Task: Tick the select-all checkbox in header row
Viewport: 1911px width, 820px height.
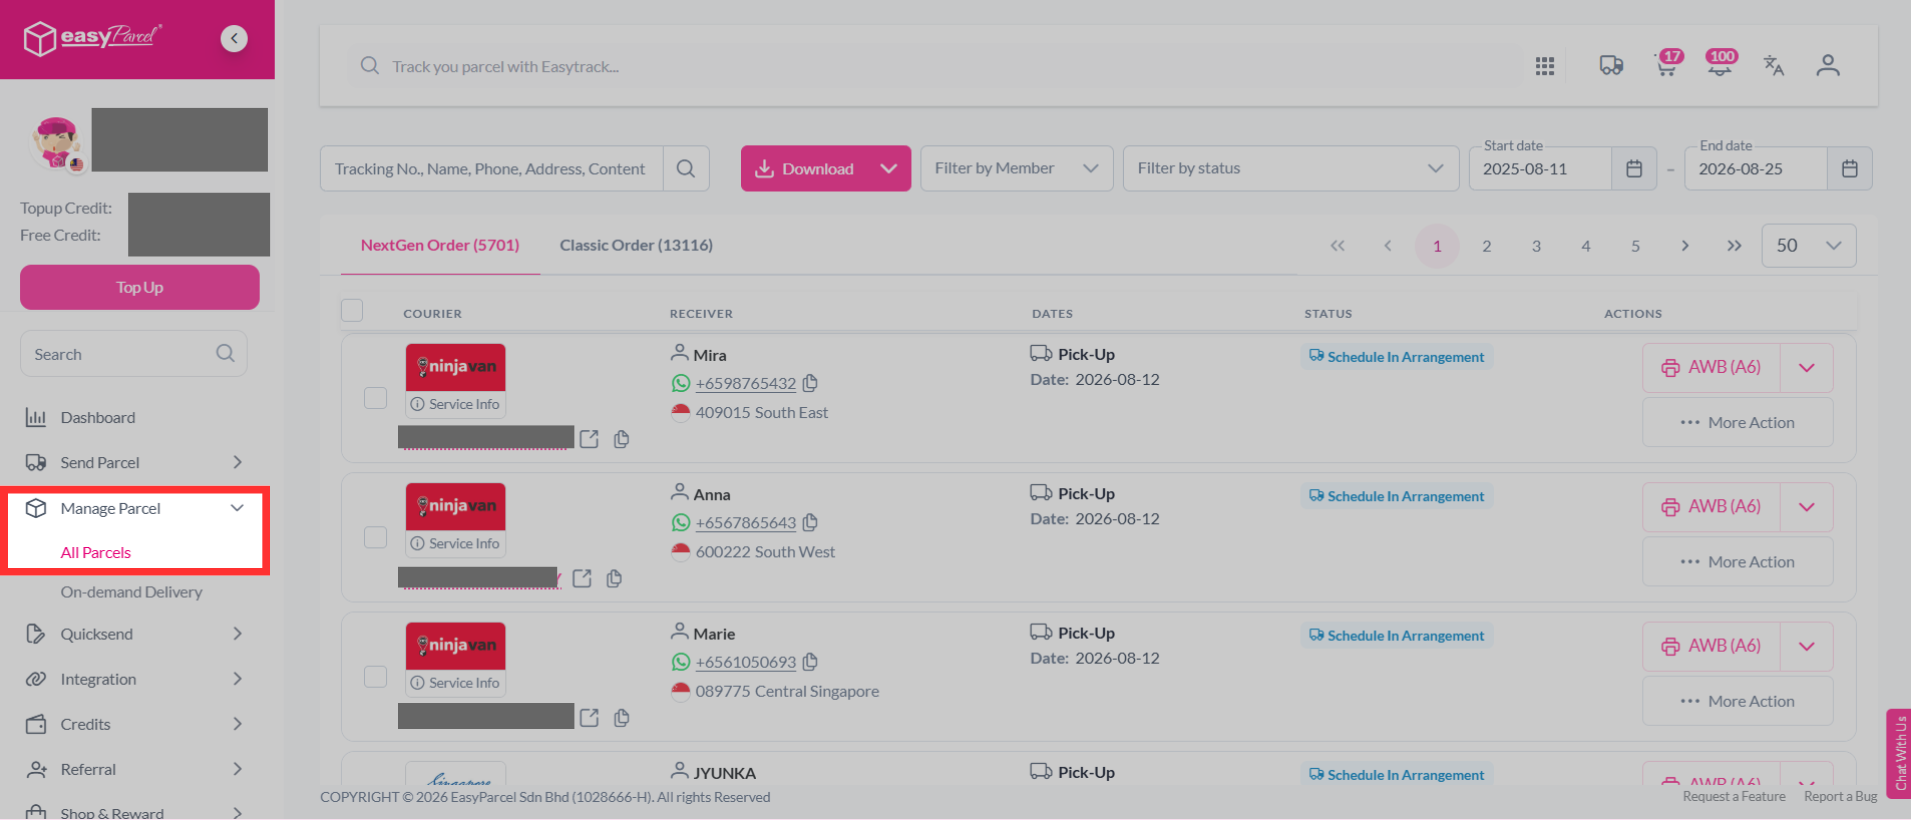Action: coord(352,311)
